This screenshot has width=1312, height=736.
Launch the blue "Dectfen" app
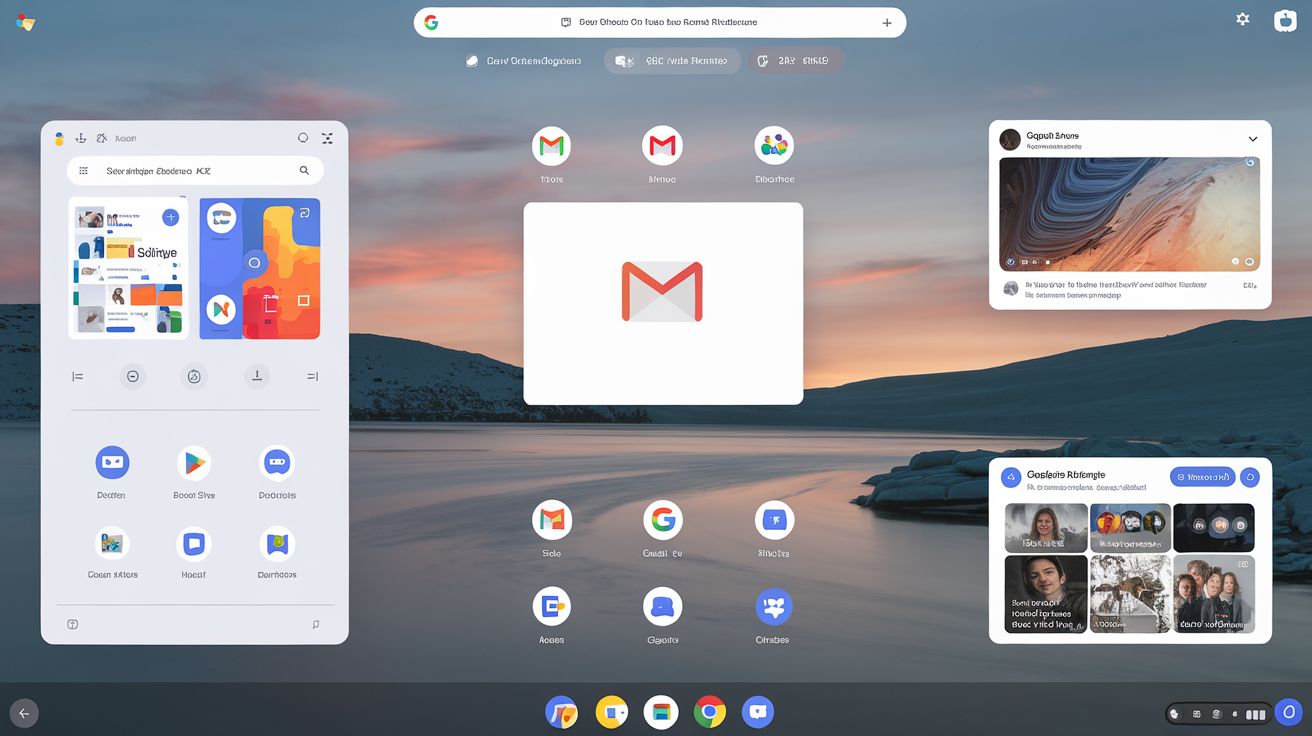point(112,462)
